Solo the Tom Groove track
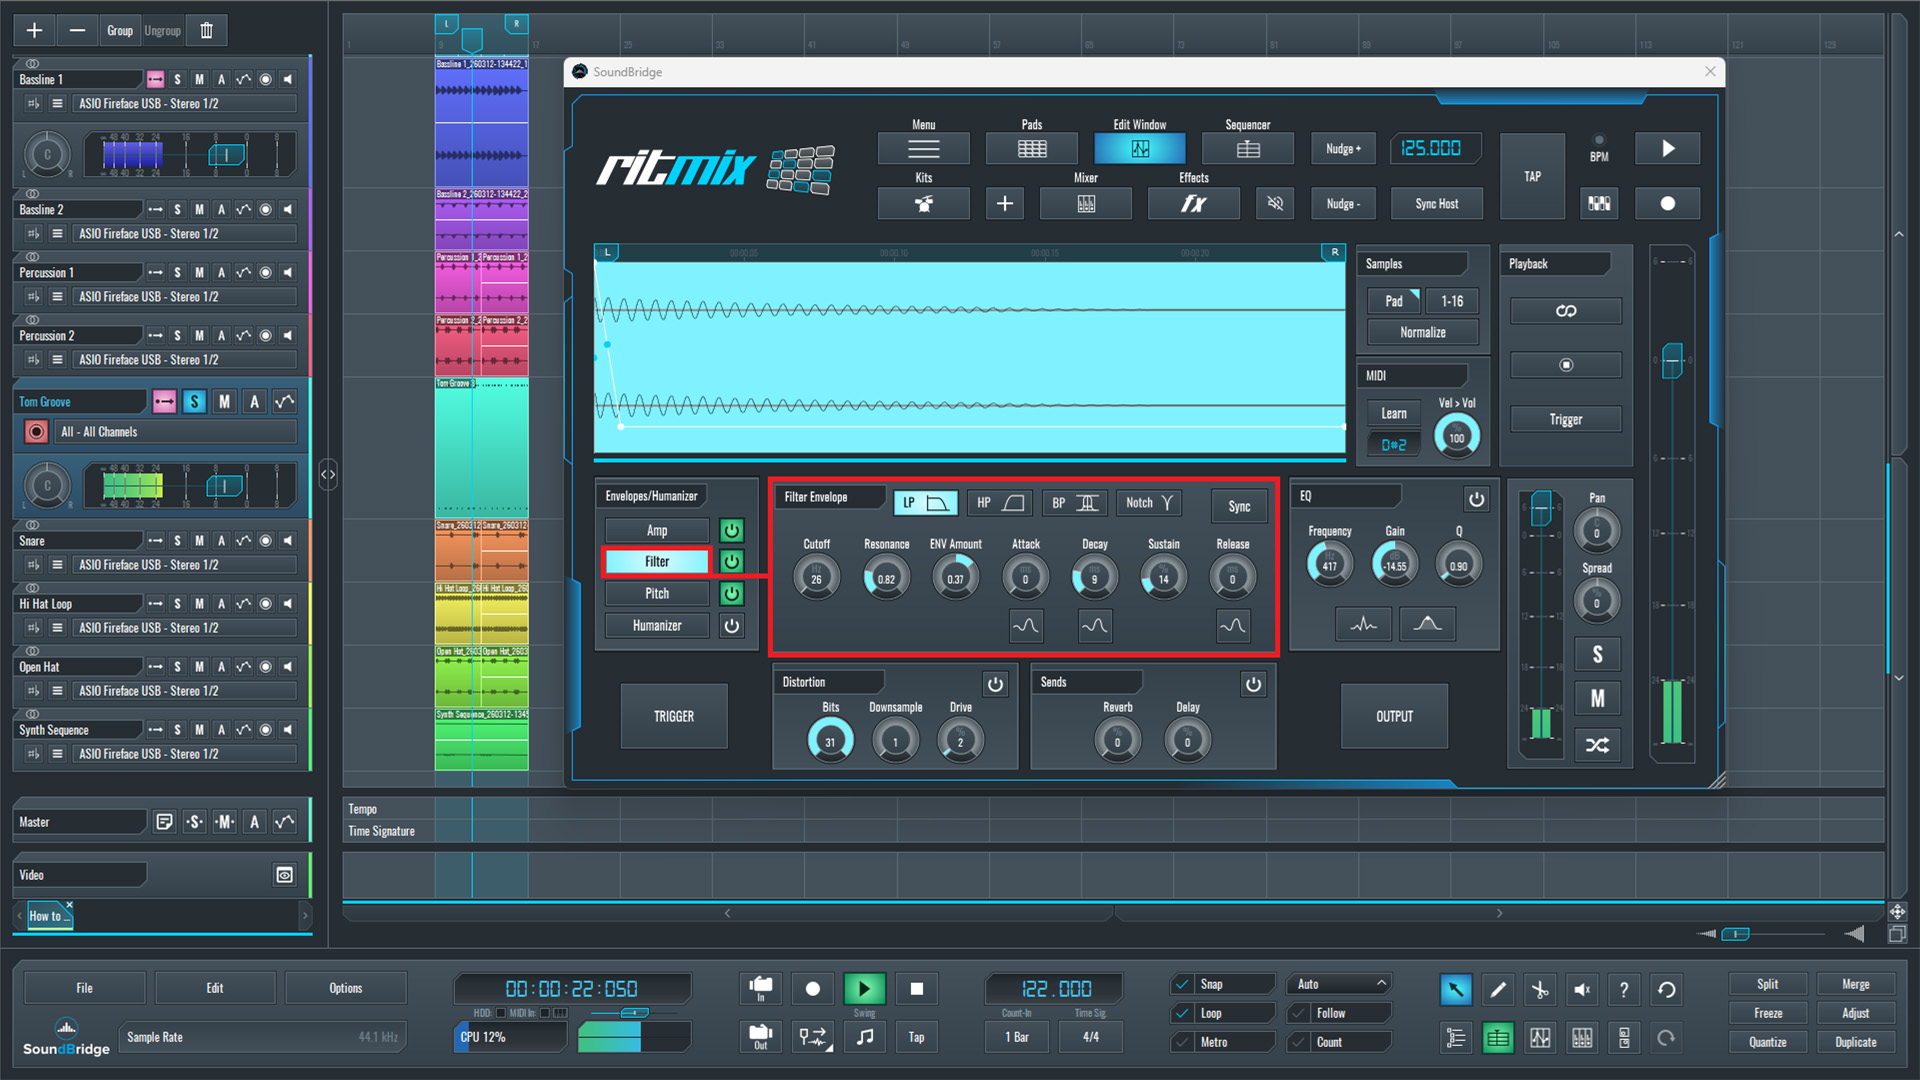The image size is (1920, 1080). (194, 402)
